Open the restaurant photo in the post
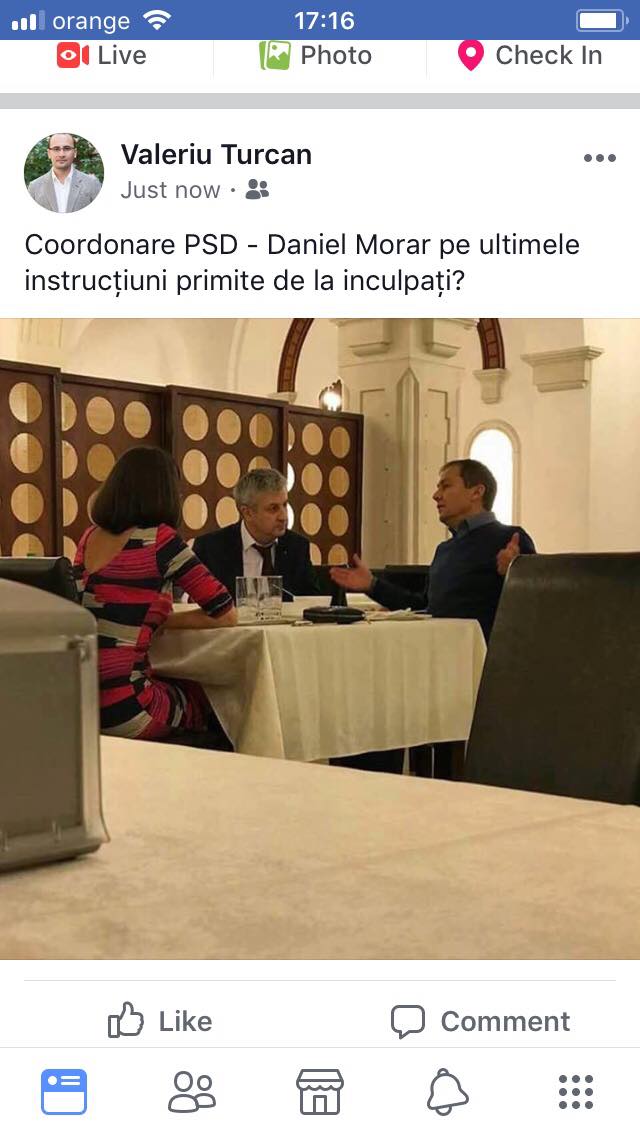This screenshot has height=1136, width=640. coord(320,639)
